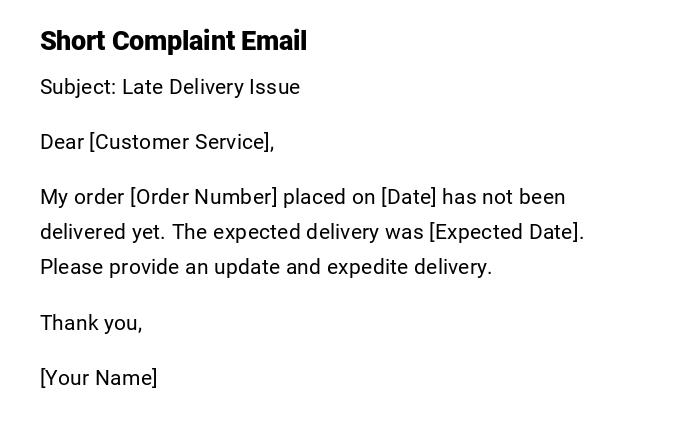The width and height of the screenshot is (700, 440).
Task: Click the [Expected Date] placeholder
Action: pyautogui.click(x=505, y=232)
